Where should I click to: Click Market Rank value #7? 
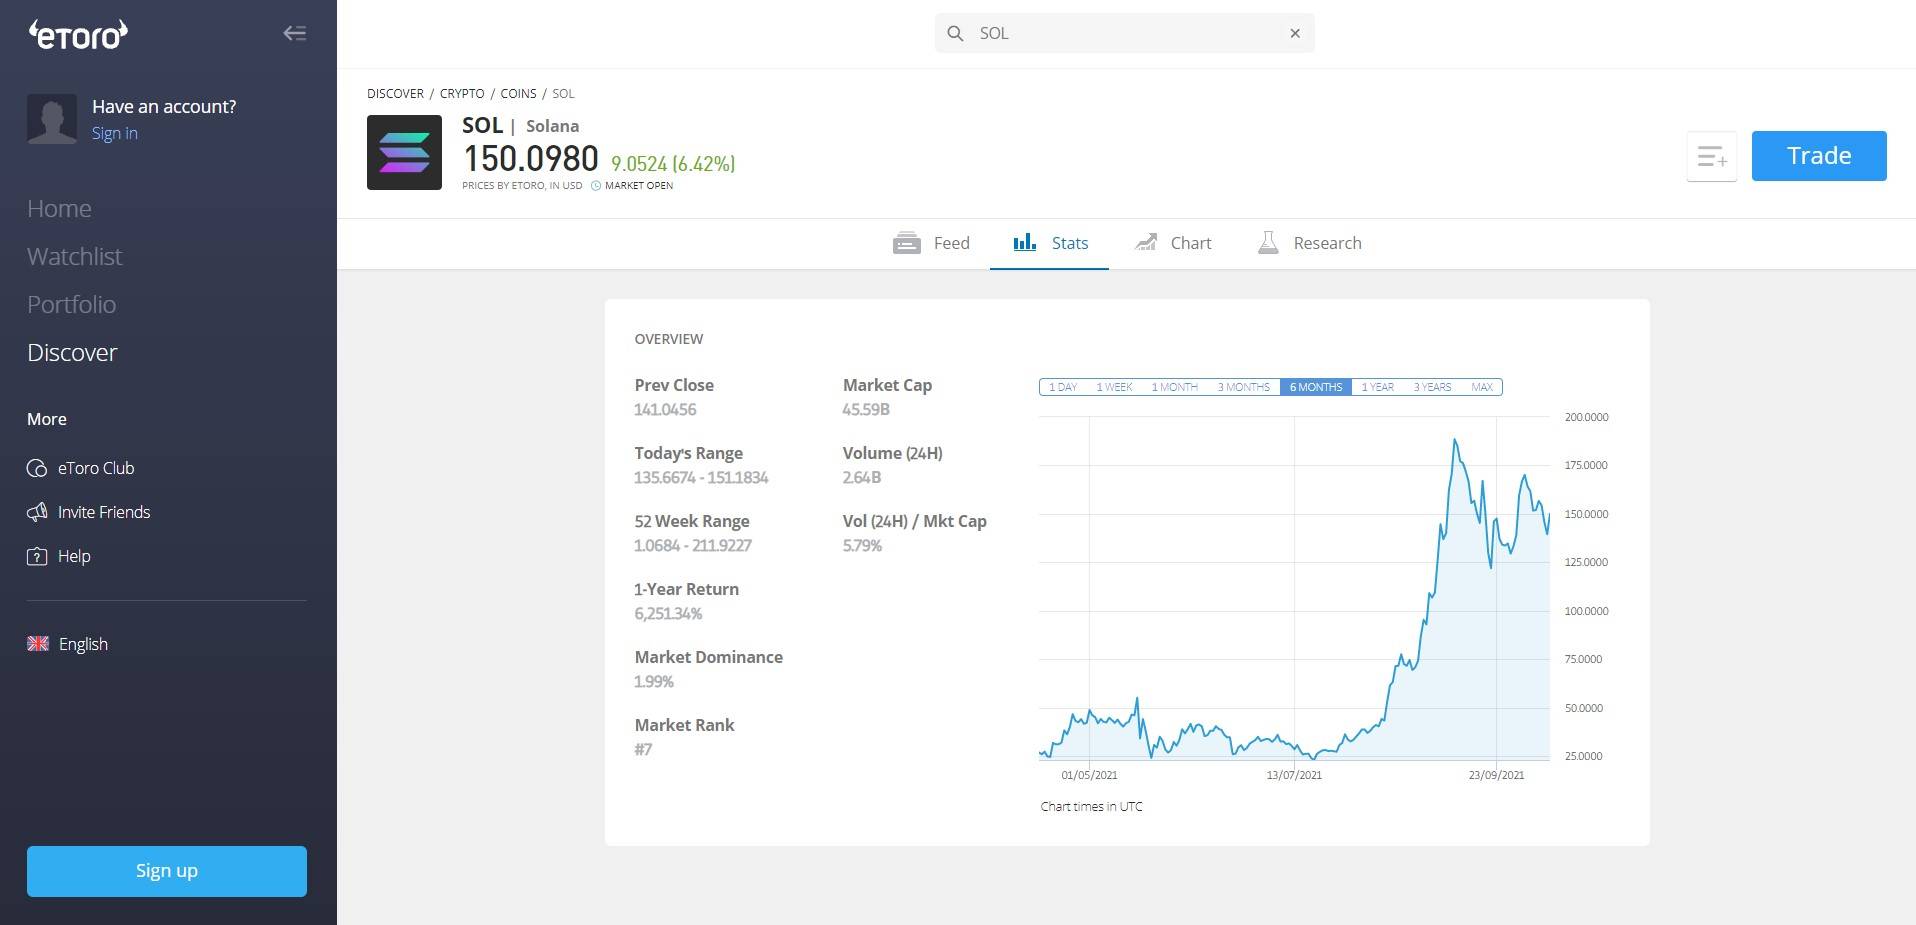[x=643, y=749]
